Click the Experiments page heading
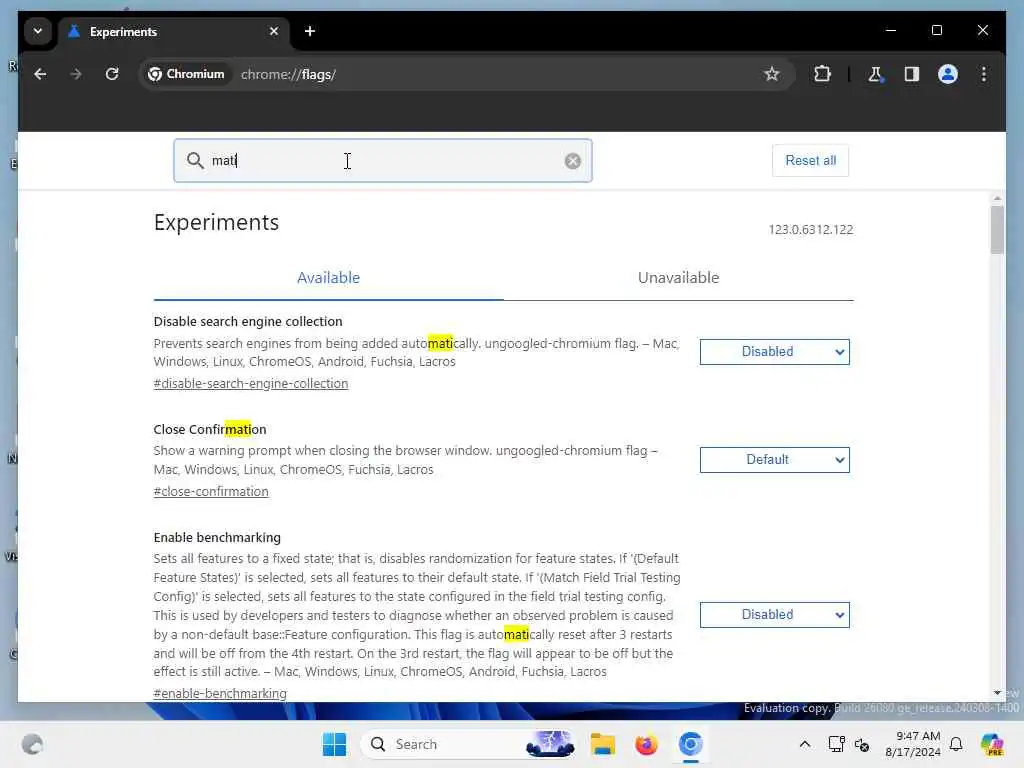The height and width of the screenshot is (768, 1024). coord(216,223)
